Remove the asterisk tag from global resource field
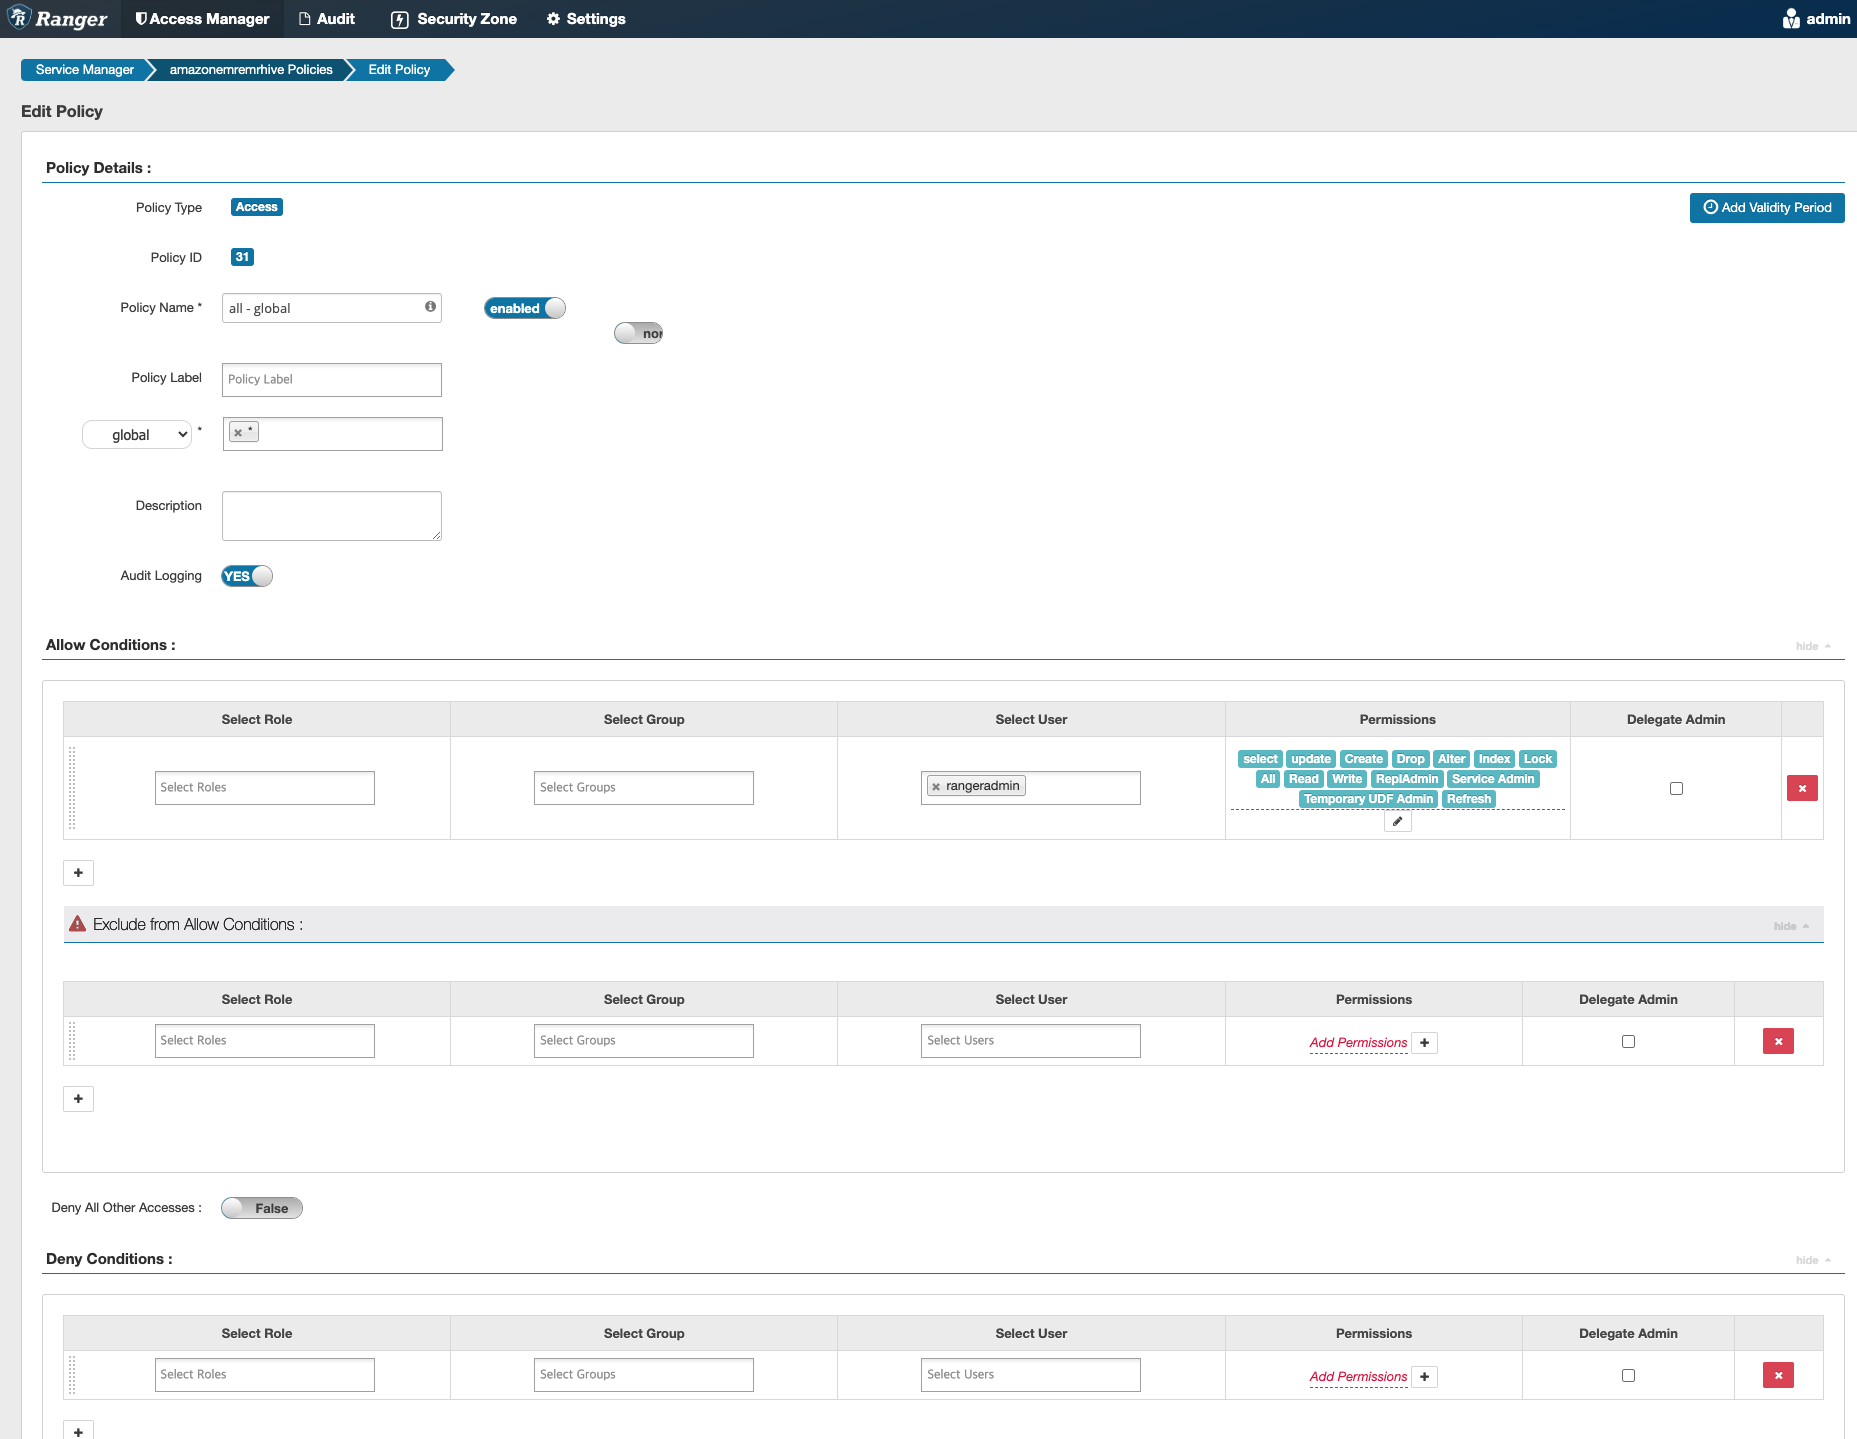1857x1439 pixels. (238, 433)
